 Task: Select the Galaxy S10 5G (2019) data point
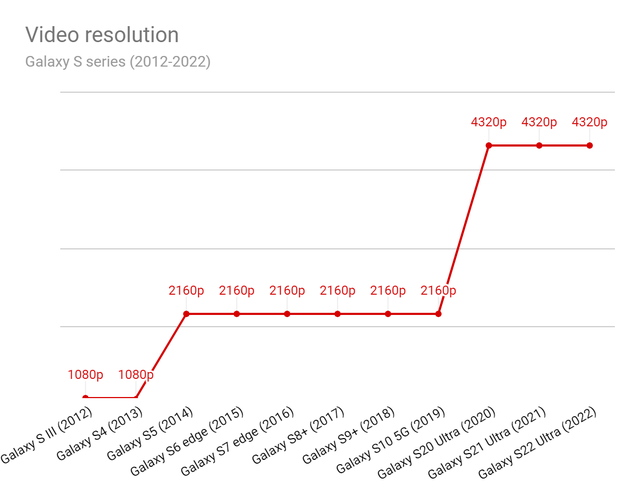[439, 314]
